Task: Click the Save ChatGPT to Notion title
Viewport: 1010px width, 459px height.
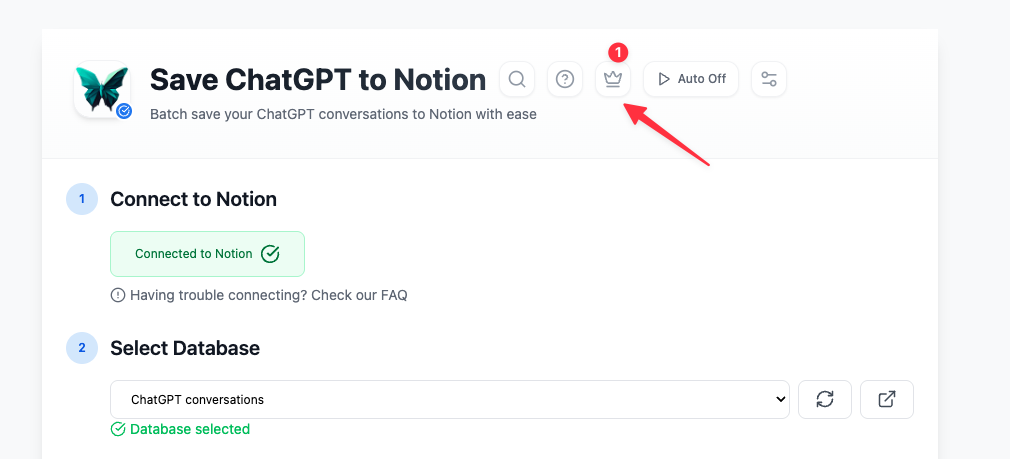Action: [318, 79]
